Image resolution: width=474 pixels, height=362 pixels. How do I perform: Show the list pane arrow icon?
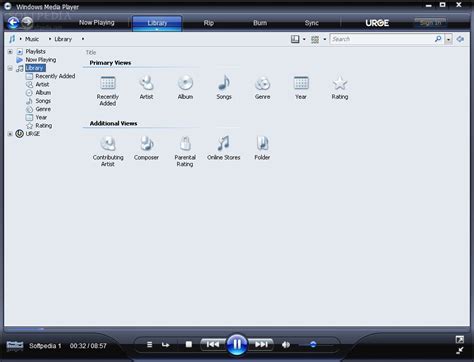[x=460, y=39]
